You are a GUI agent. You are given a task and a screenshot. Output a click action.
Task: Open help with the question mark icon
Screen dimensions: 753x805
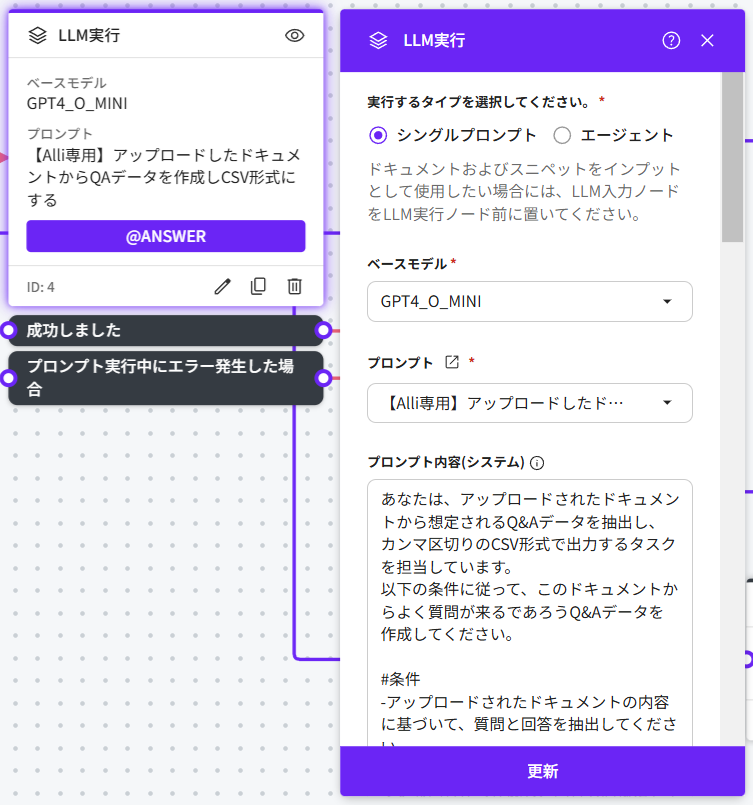[x=671, y=40]
